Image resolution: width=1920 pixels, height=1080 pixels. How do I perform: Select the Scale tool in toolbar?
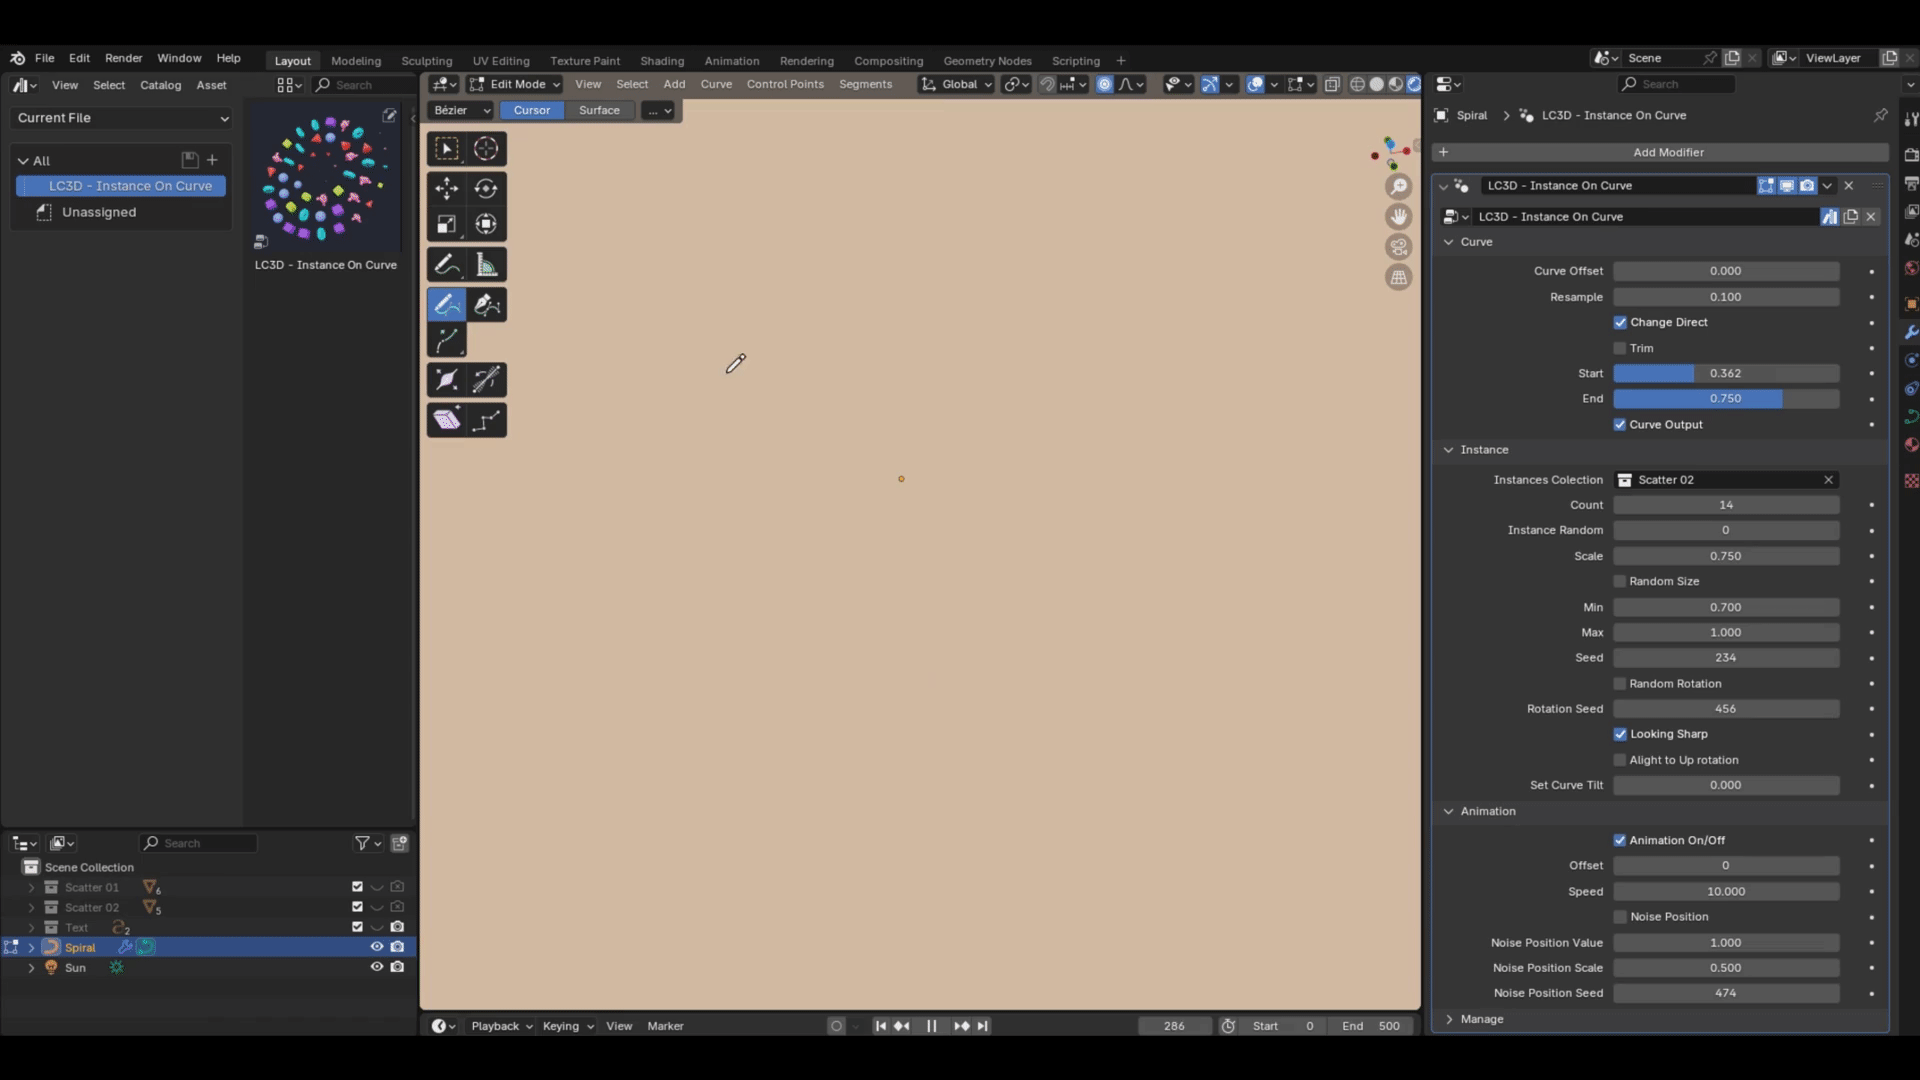pos(447,224)
